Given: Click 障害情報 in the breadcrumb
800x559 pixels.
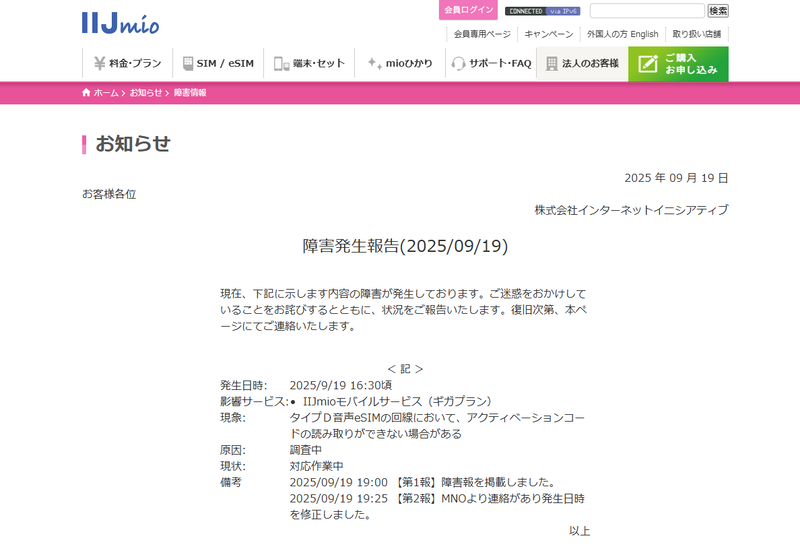Looking at the screenshot, I should pyautogui.click(x=190, y=92).
